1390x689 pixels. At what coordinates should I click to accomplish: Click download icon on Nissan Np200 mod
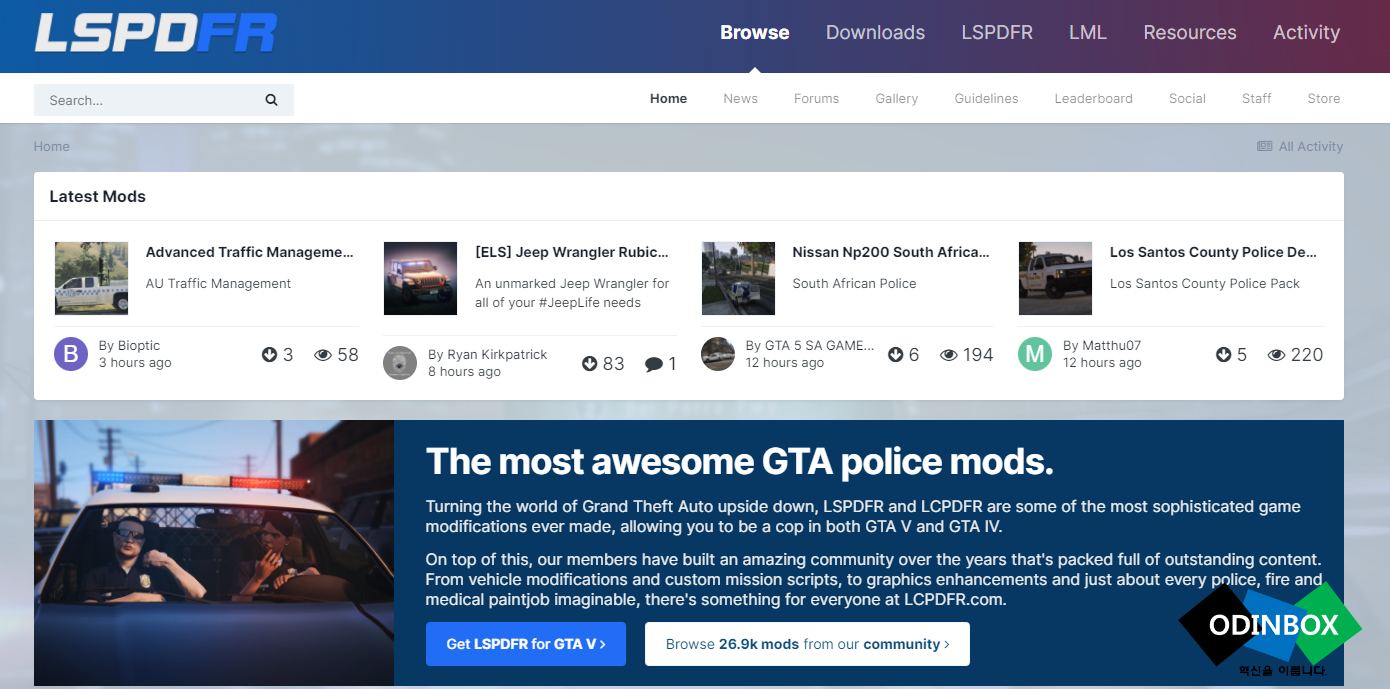click(x=896, y=355)
